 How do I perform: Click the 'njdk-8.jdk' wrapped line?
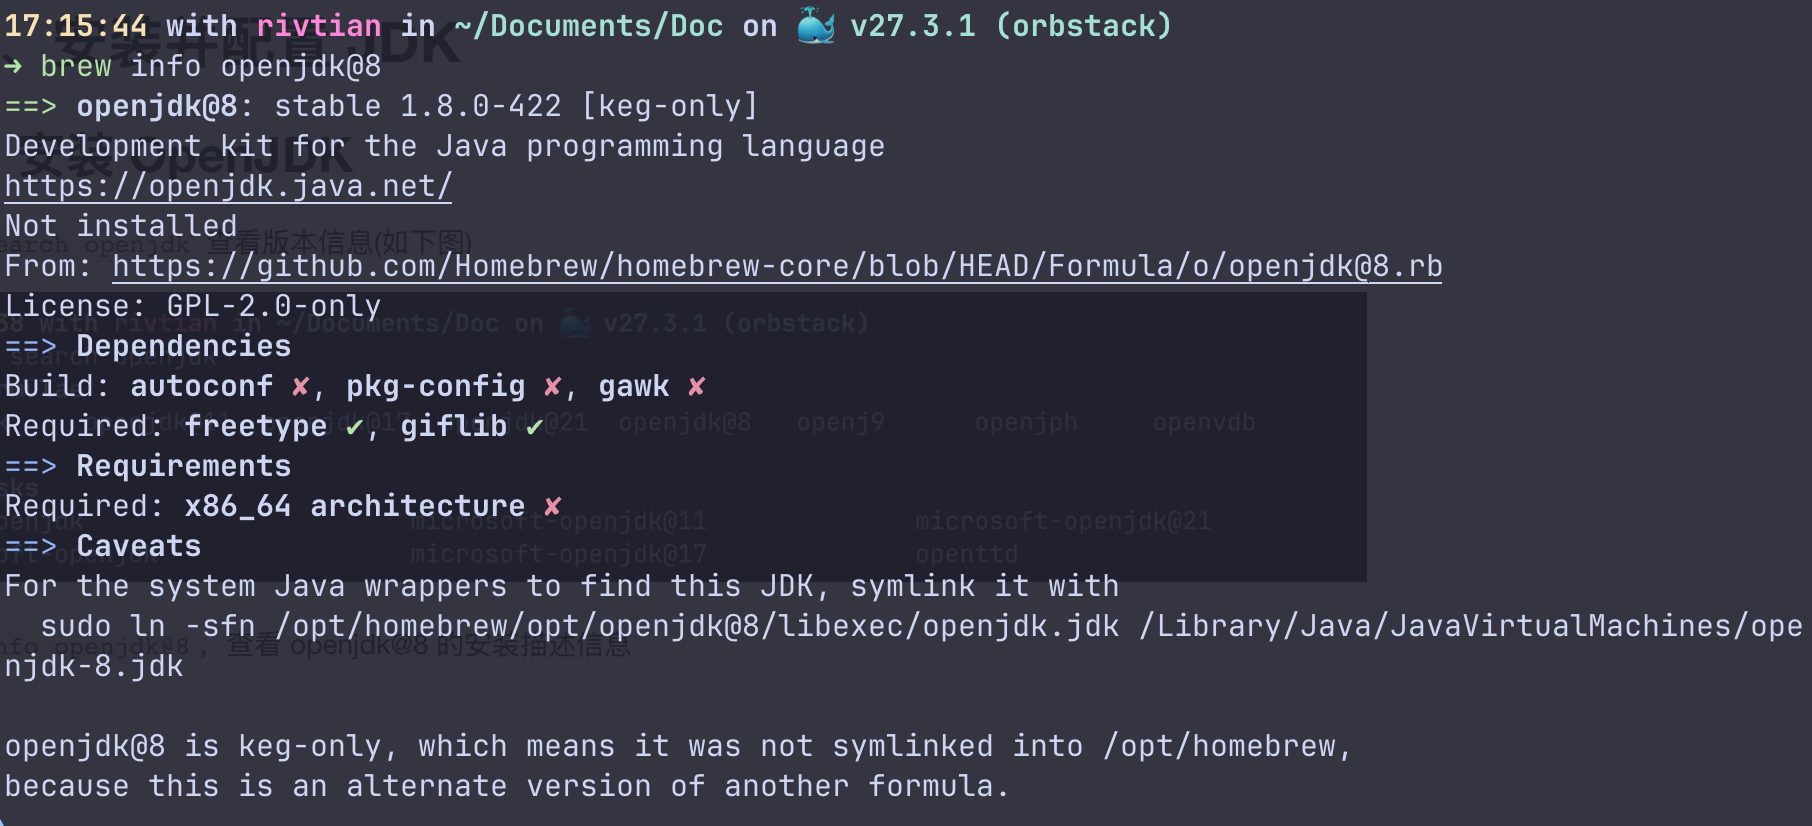pos(94,666)
